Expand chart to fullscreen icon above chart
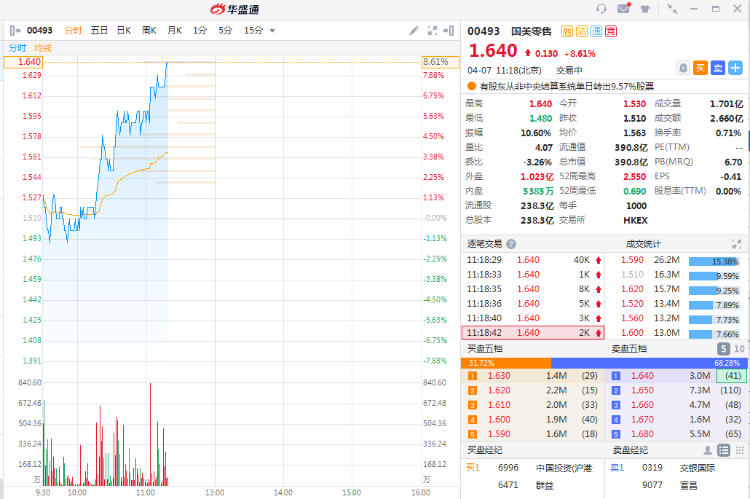 point(432,31)
